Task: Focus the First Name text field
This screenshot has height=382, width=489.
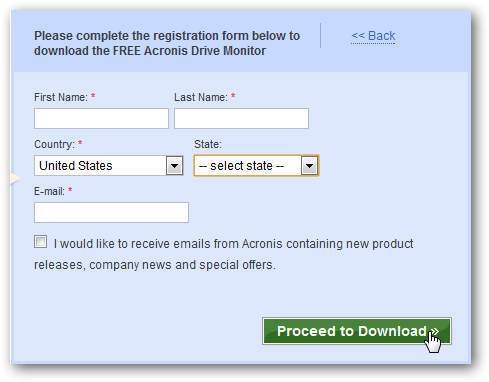Action: pos(101,118)
